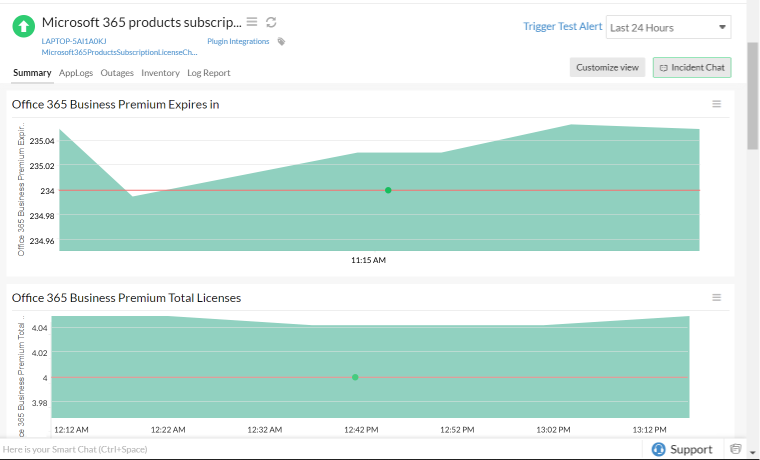Switch to the AppLogs tab
The width and height of the screenshot is (760, 460).
tap(76, 73)
